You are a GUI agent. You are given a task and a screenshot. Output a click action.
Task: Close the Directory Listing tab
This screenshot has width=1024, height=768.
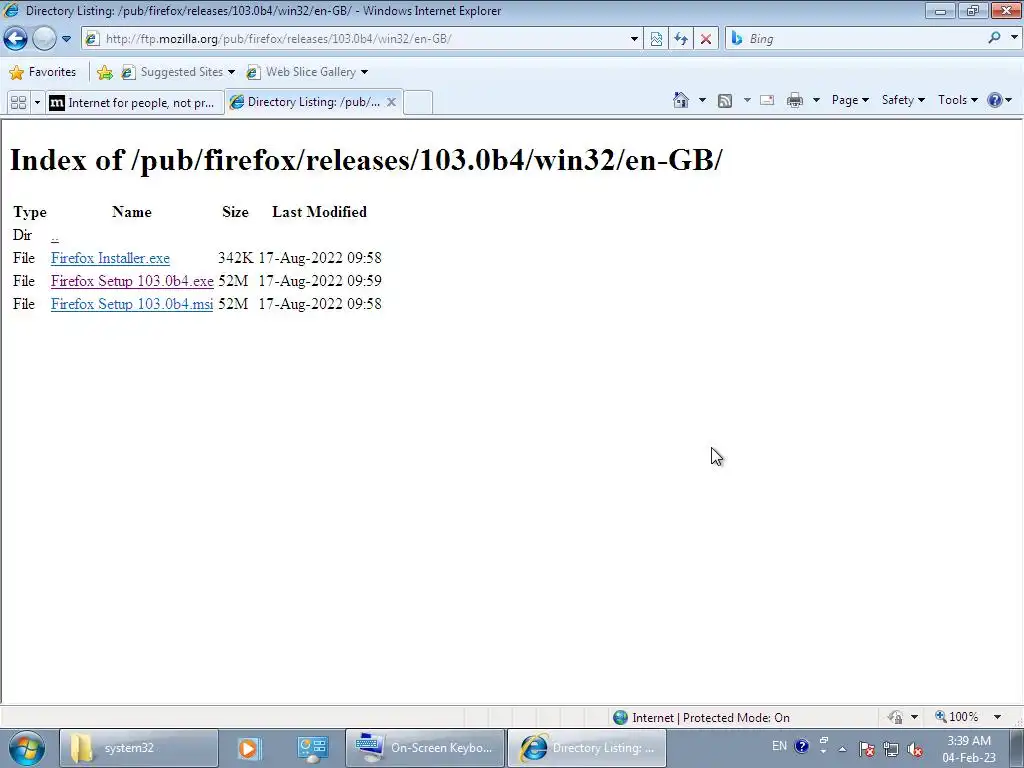tap(391, 102)
